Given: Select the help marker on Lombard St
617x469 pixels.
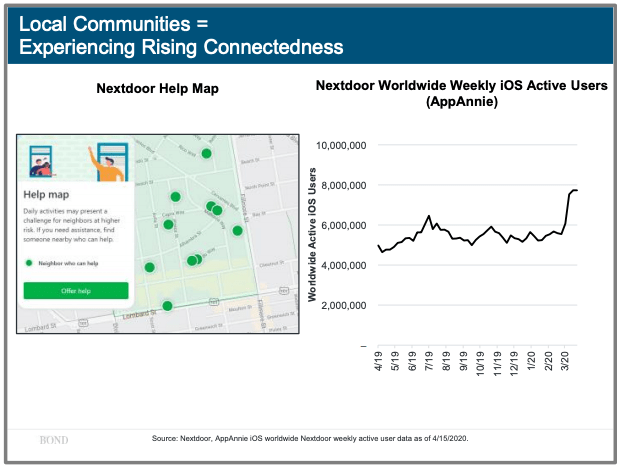Looking at the screenshot, I should pyautogui.click(x=167, y=306).
